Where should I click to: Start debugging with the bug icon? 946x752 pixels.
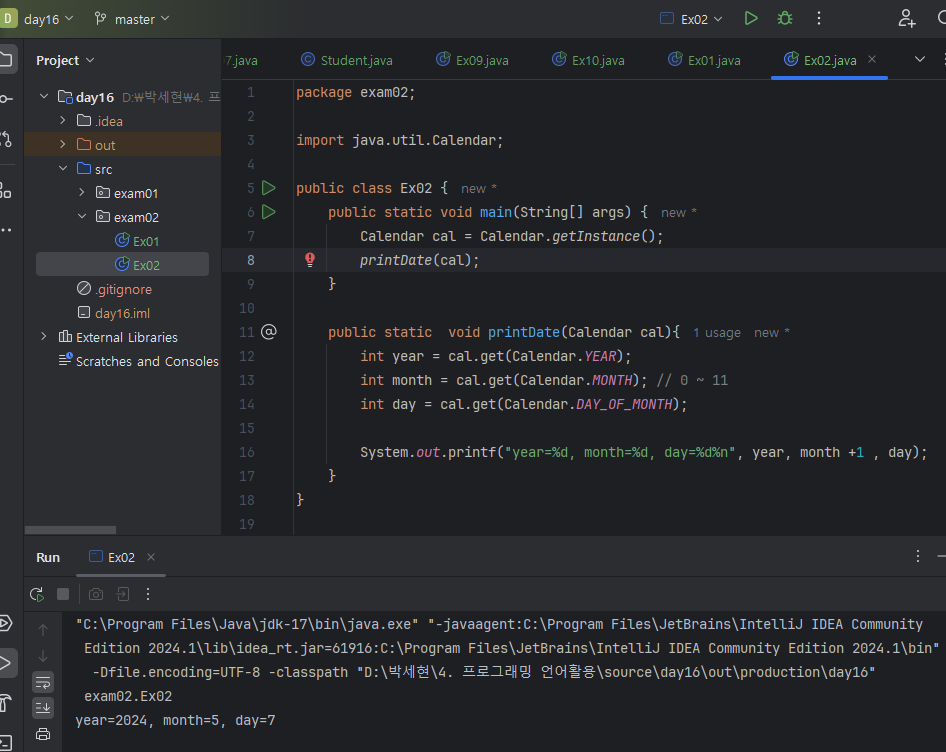(785, 18)
